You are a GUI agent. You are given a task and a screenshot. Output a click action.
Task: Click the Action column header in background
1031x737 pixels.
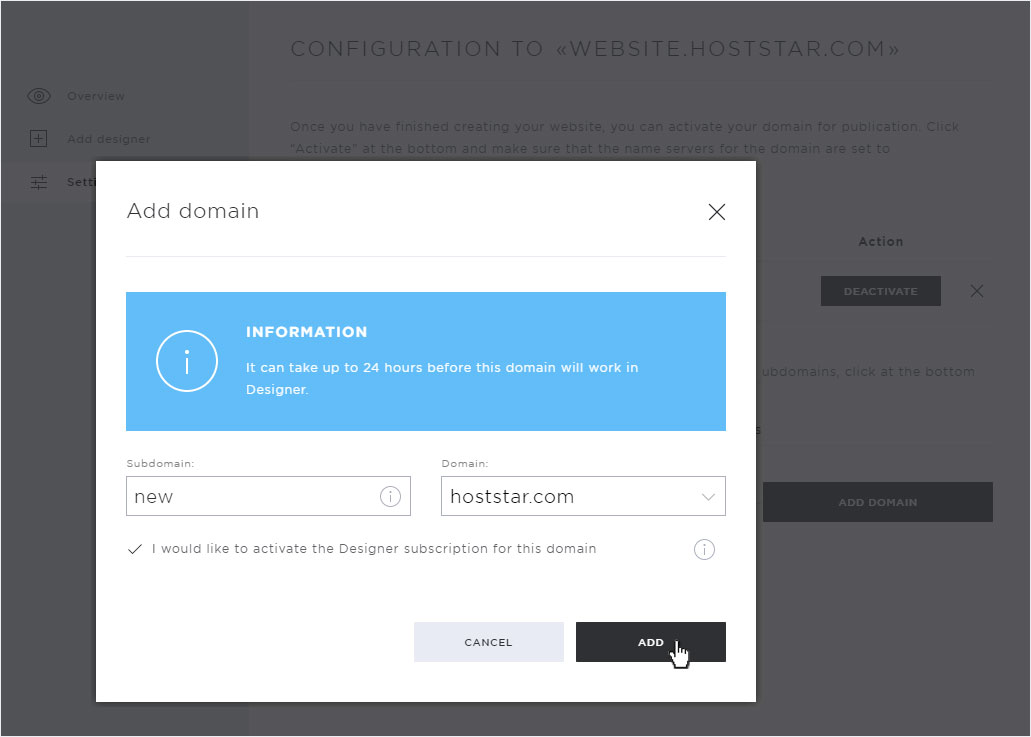(x=881, y=241)
